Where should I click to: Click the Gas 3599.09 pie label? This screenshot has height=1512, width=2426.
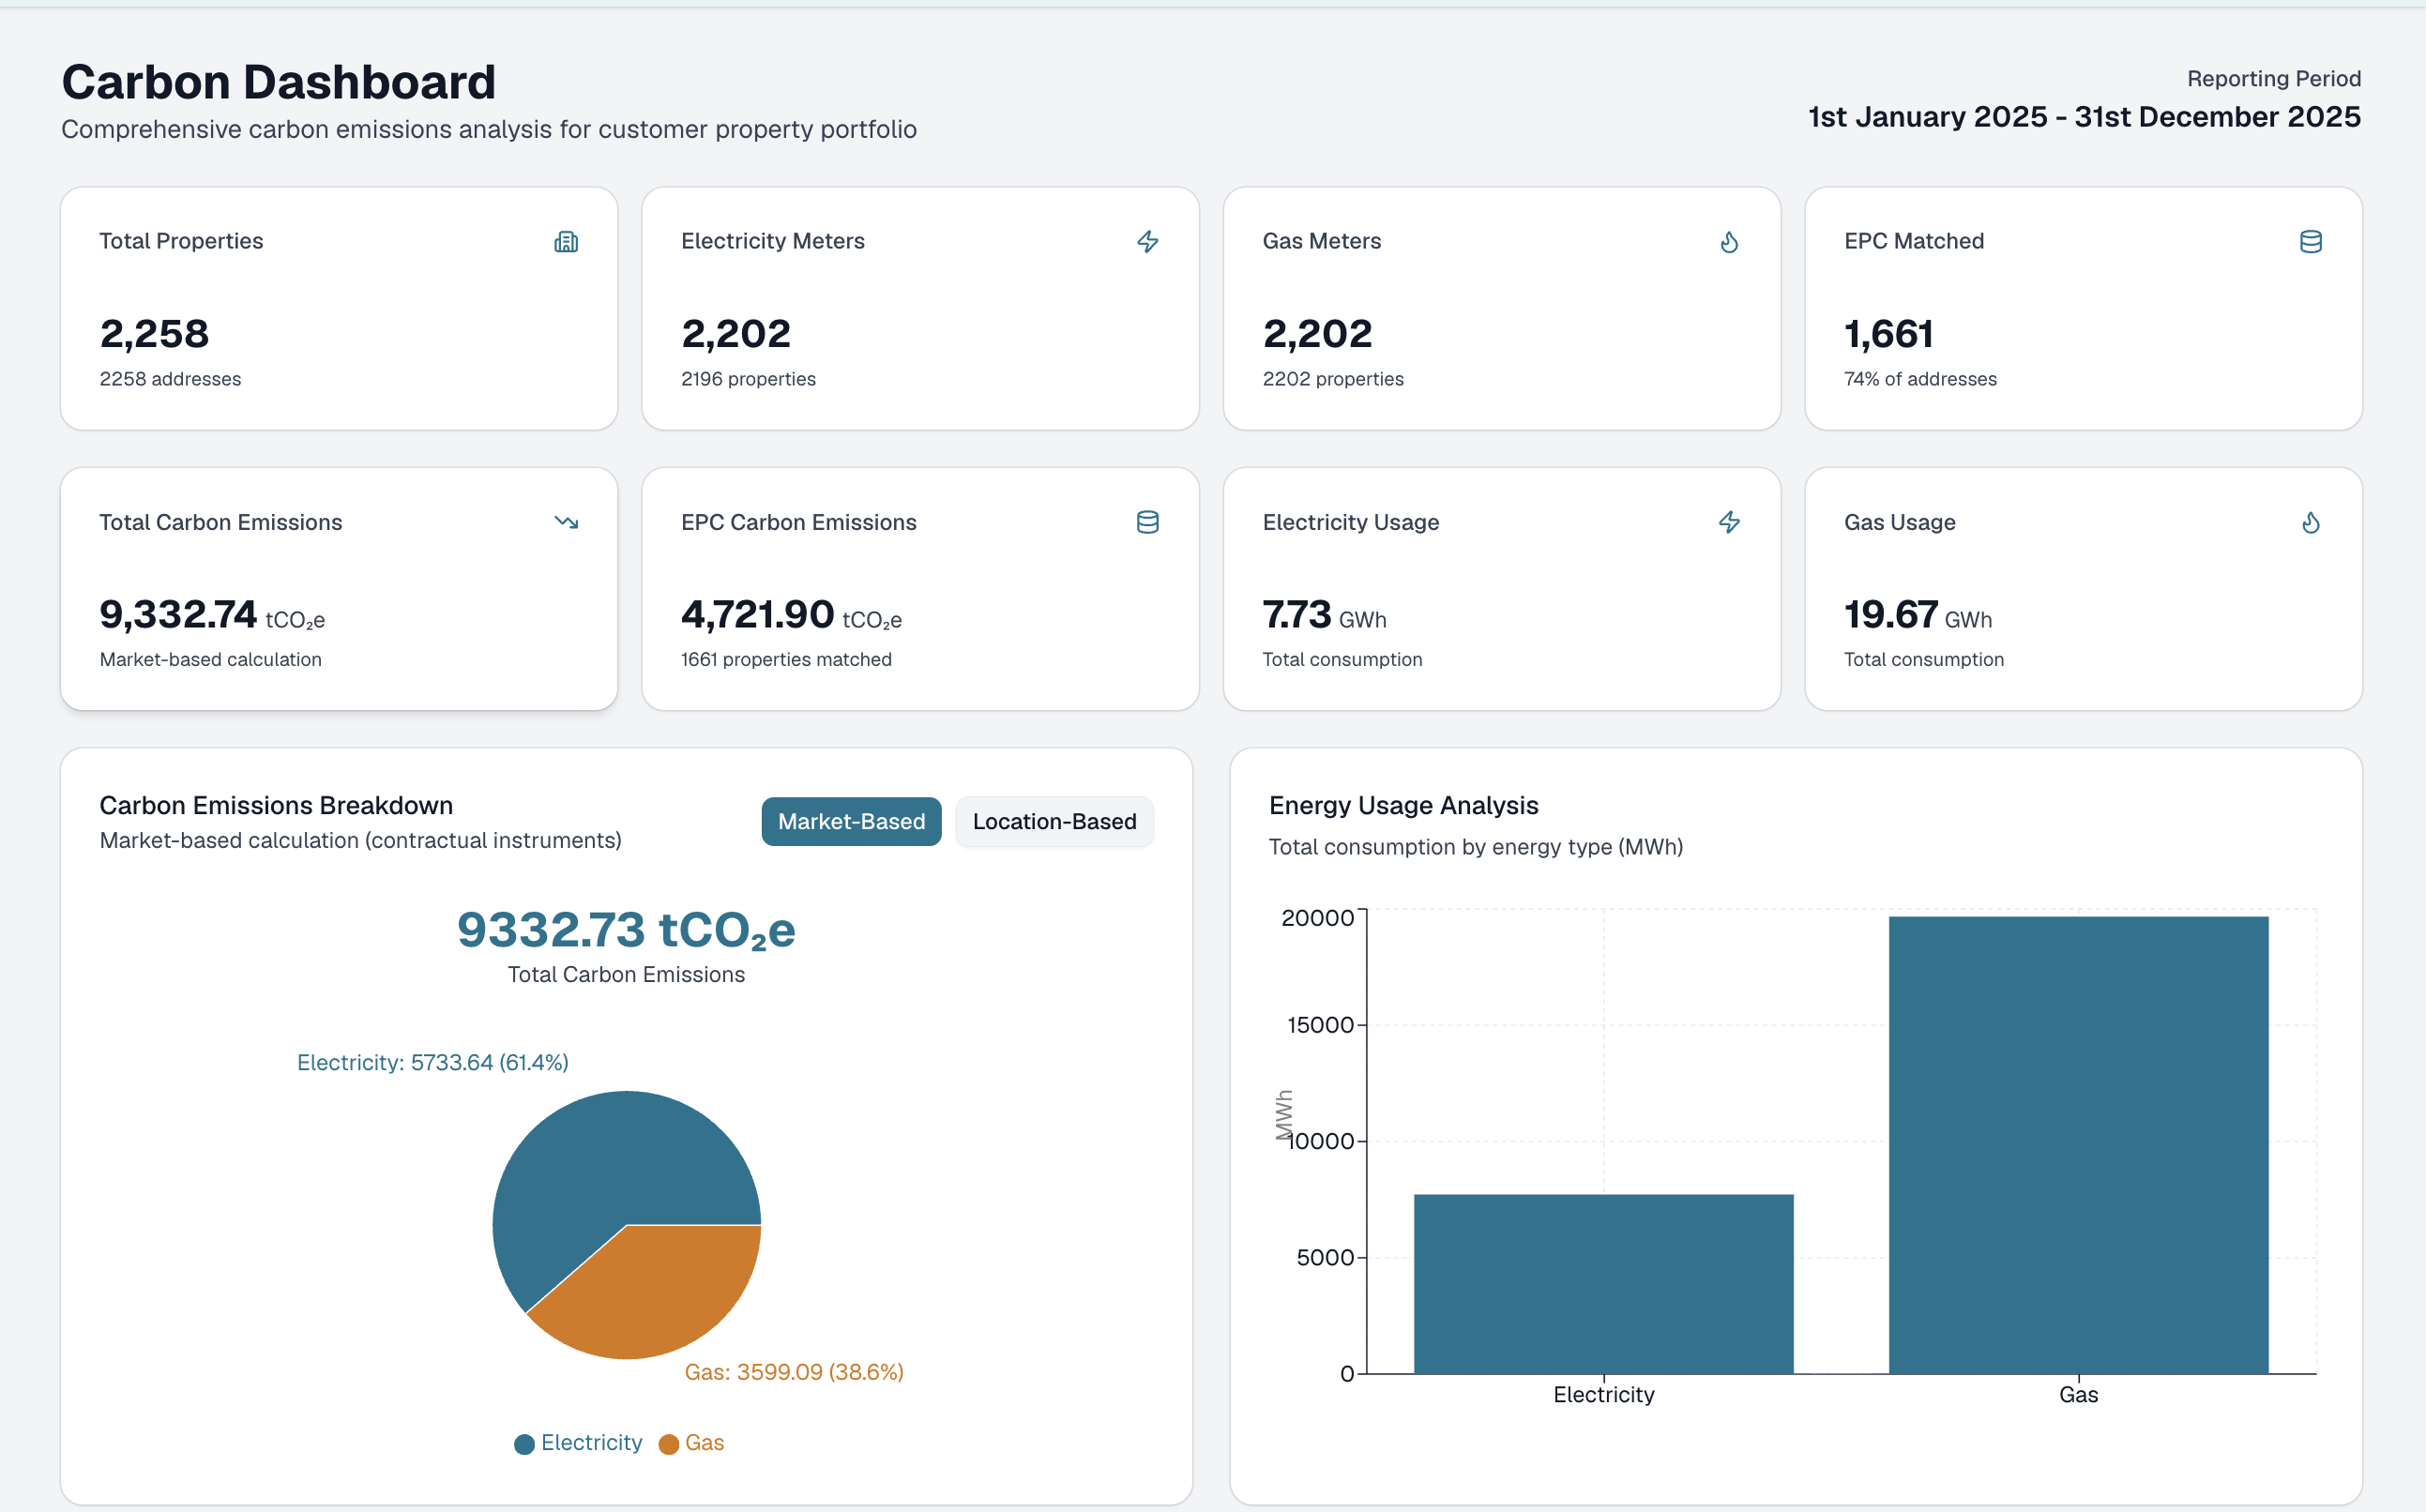point(794,1372)
